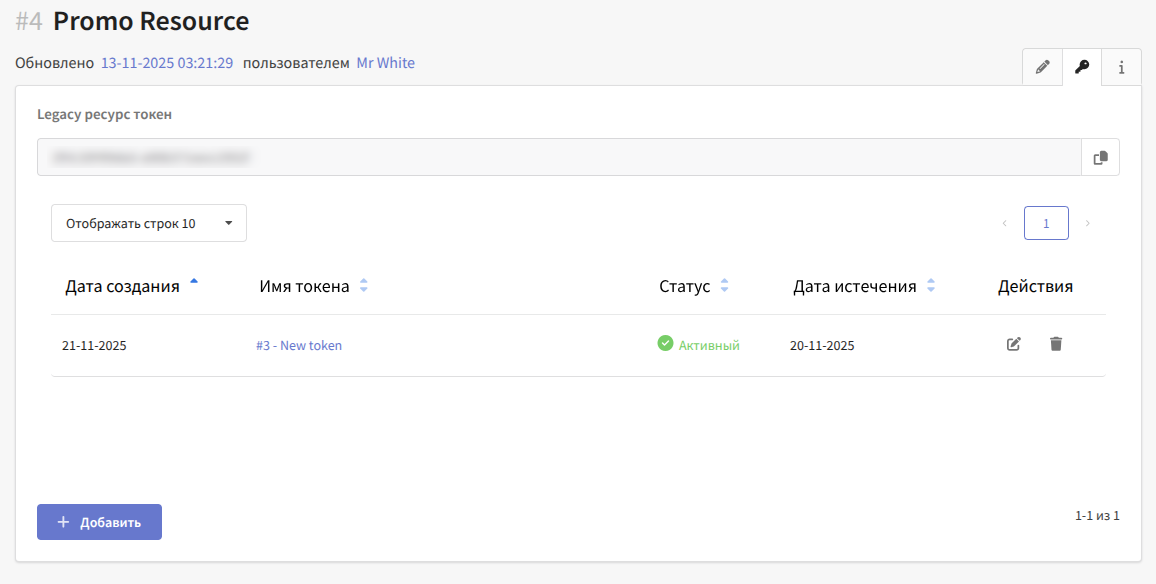
Task: Click the legacy token input field
Action: (x=558, y=157)
